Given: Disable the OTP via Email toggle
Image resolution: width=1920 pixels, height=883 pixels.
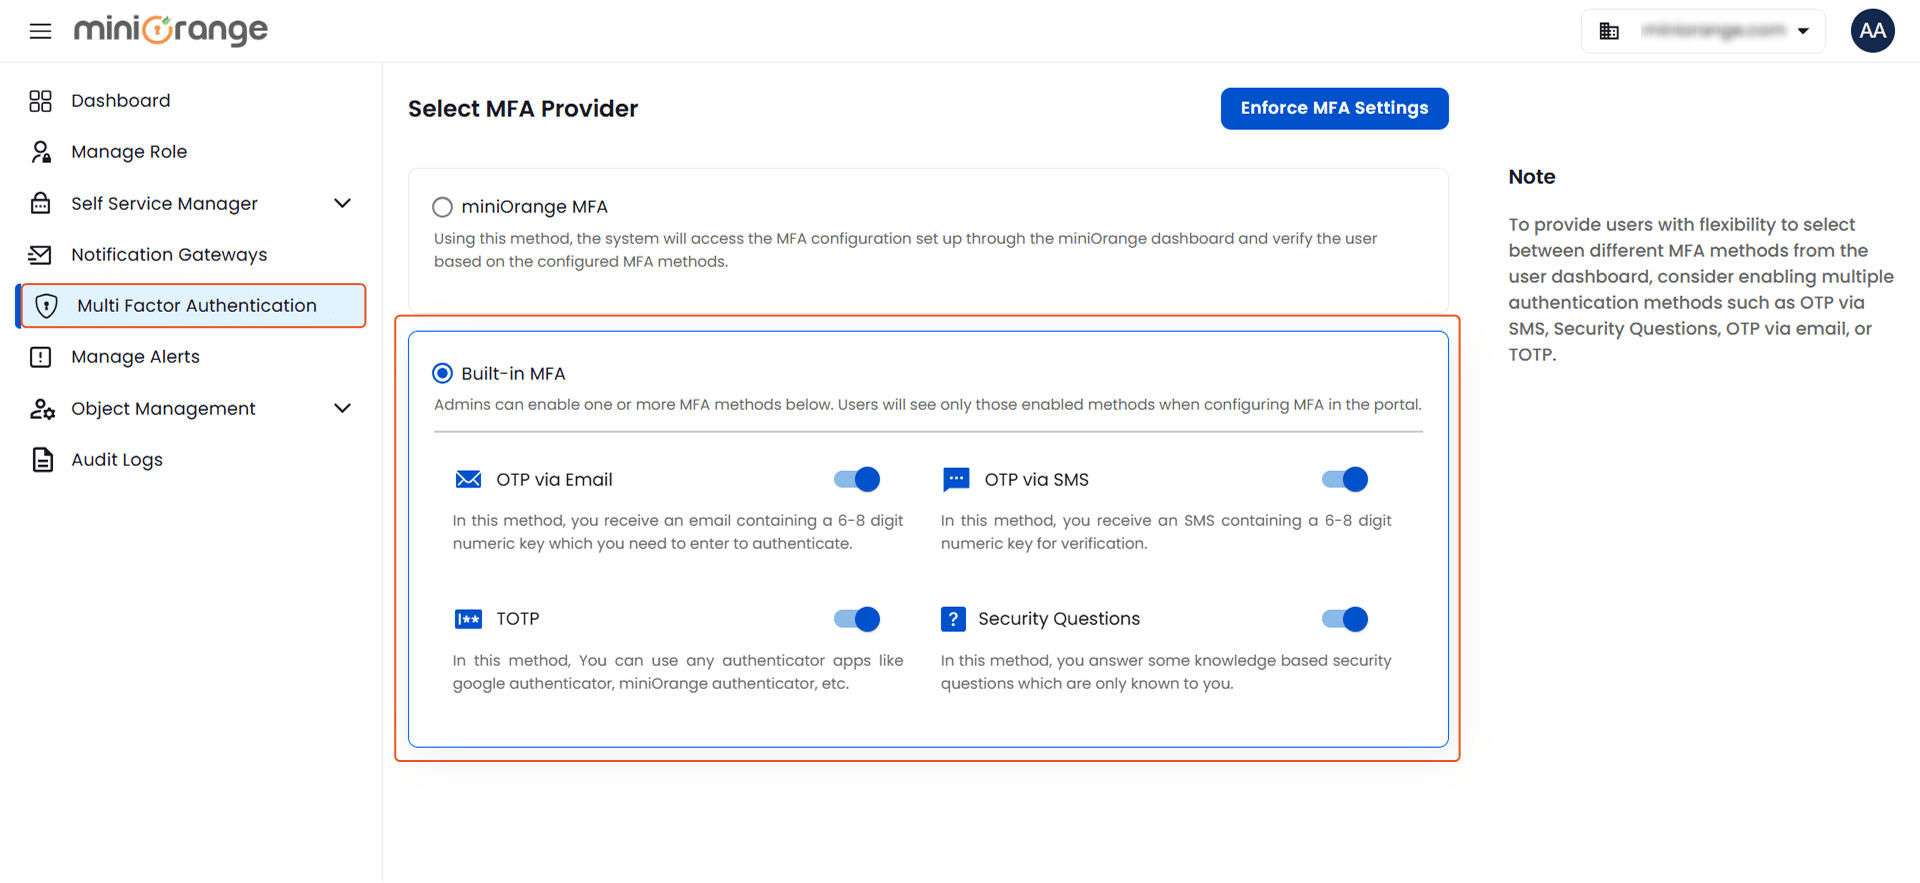Looking at the screenshot, I should pos(856,479).
